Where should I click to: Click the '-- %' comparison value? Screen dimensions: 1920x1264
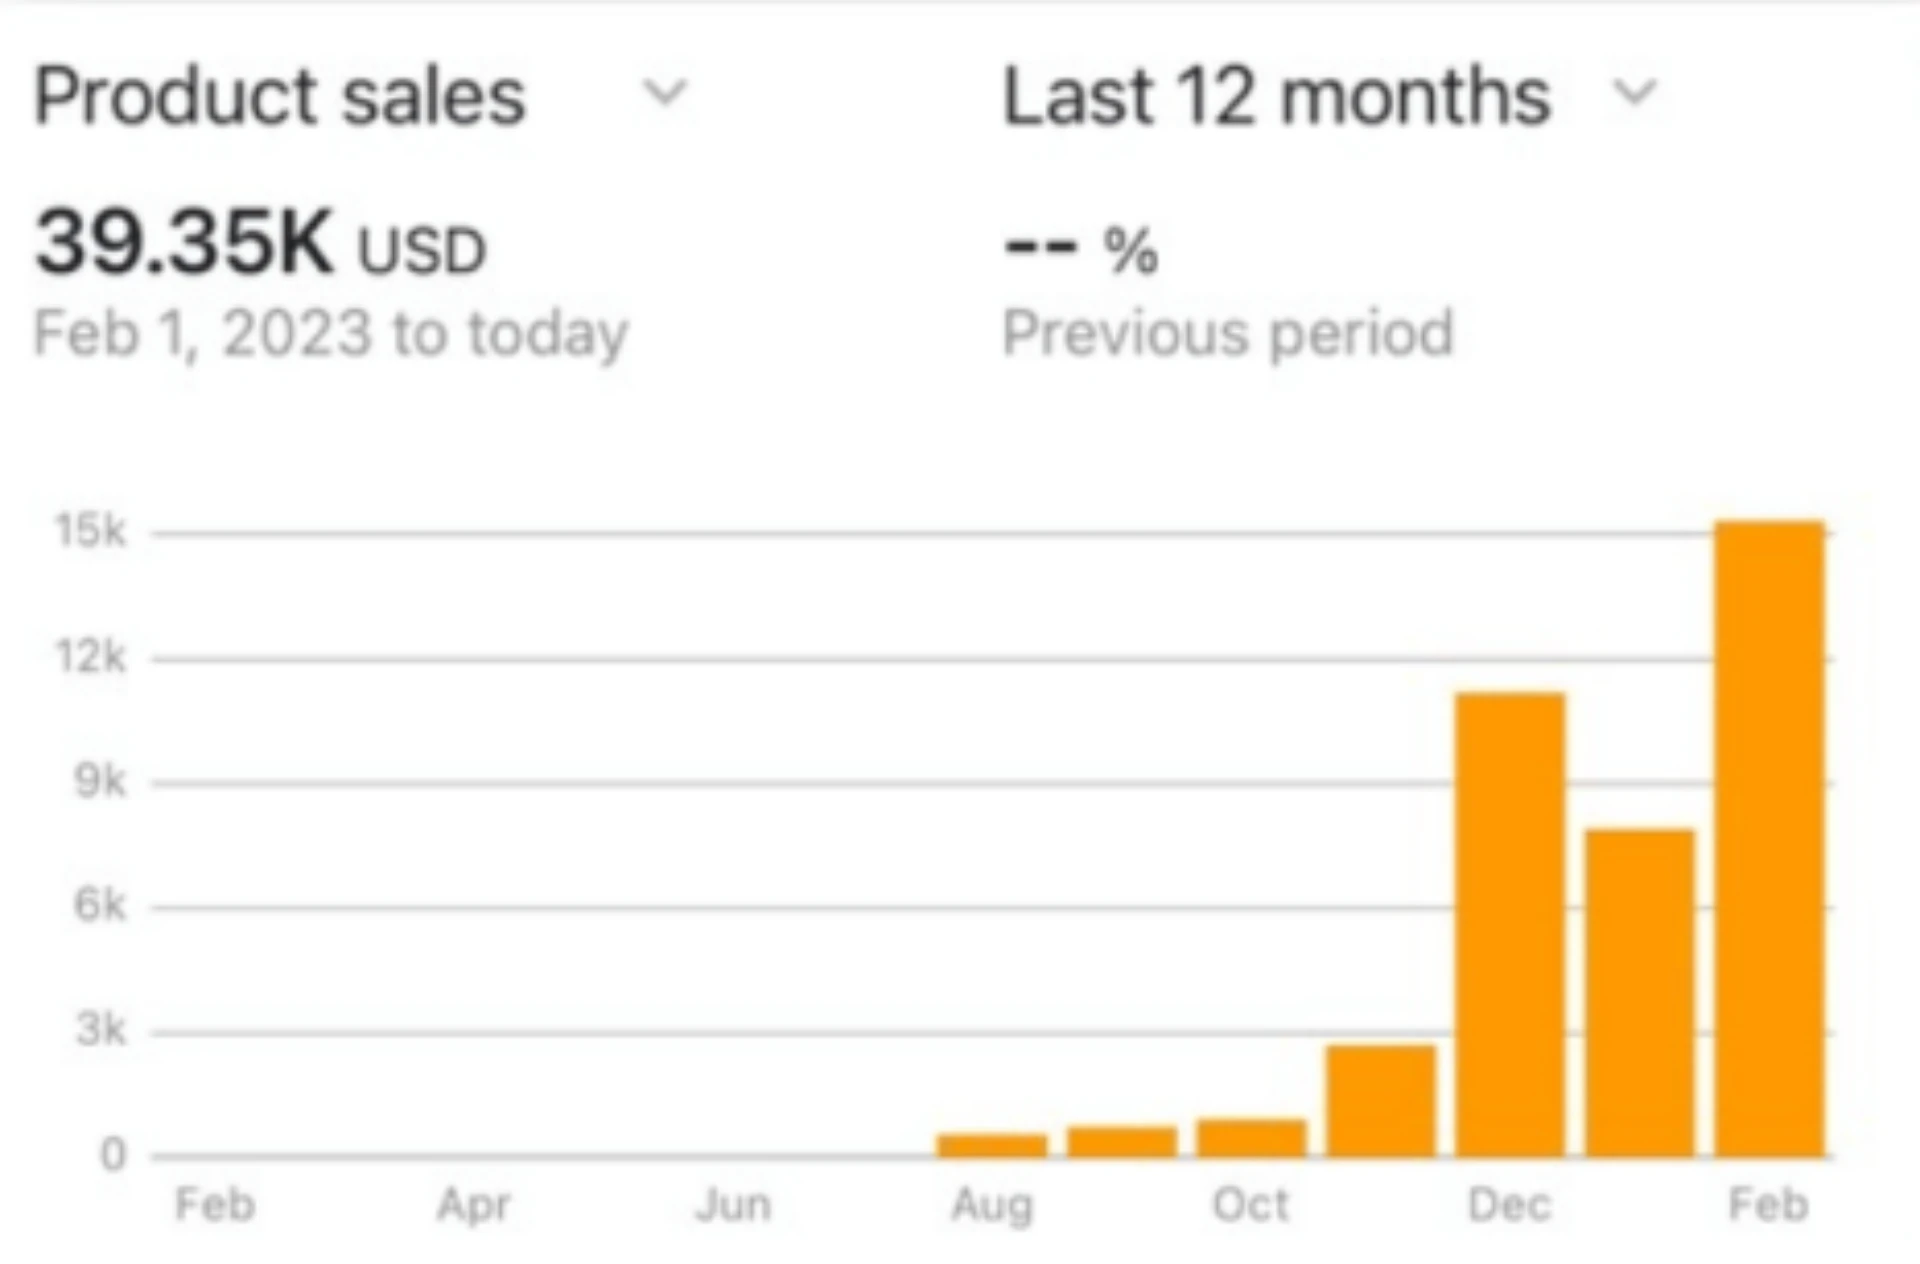click(x=1081, y=248)
